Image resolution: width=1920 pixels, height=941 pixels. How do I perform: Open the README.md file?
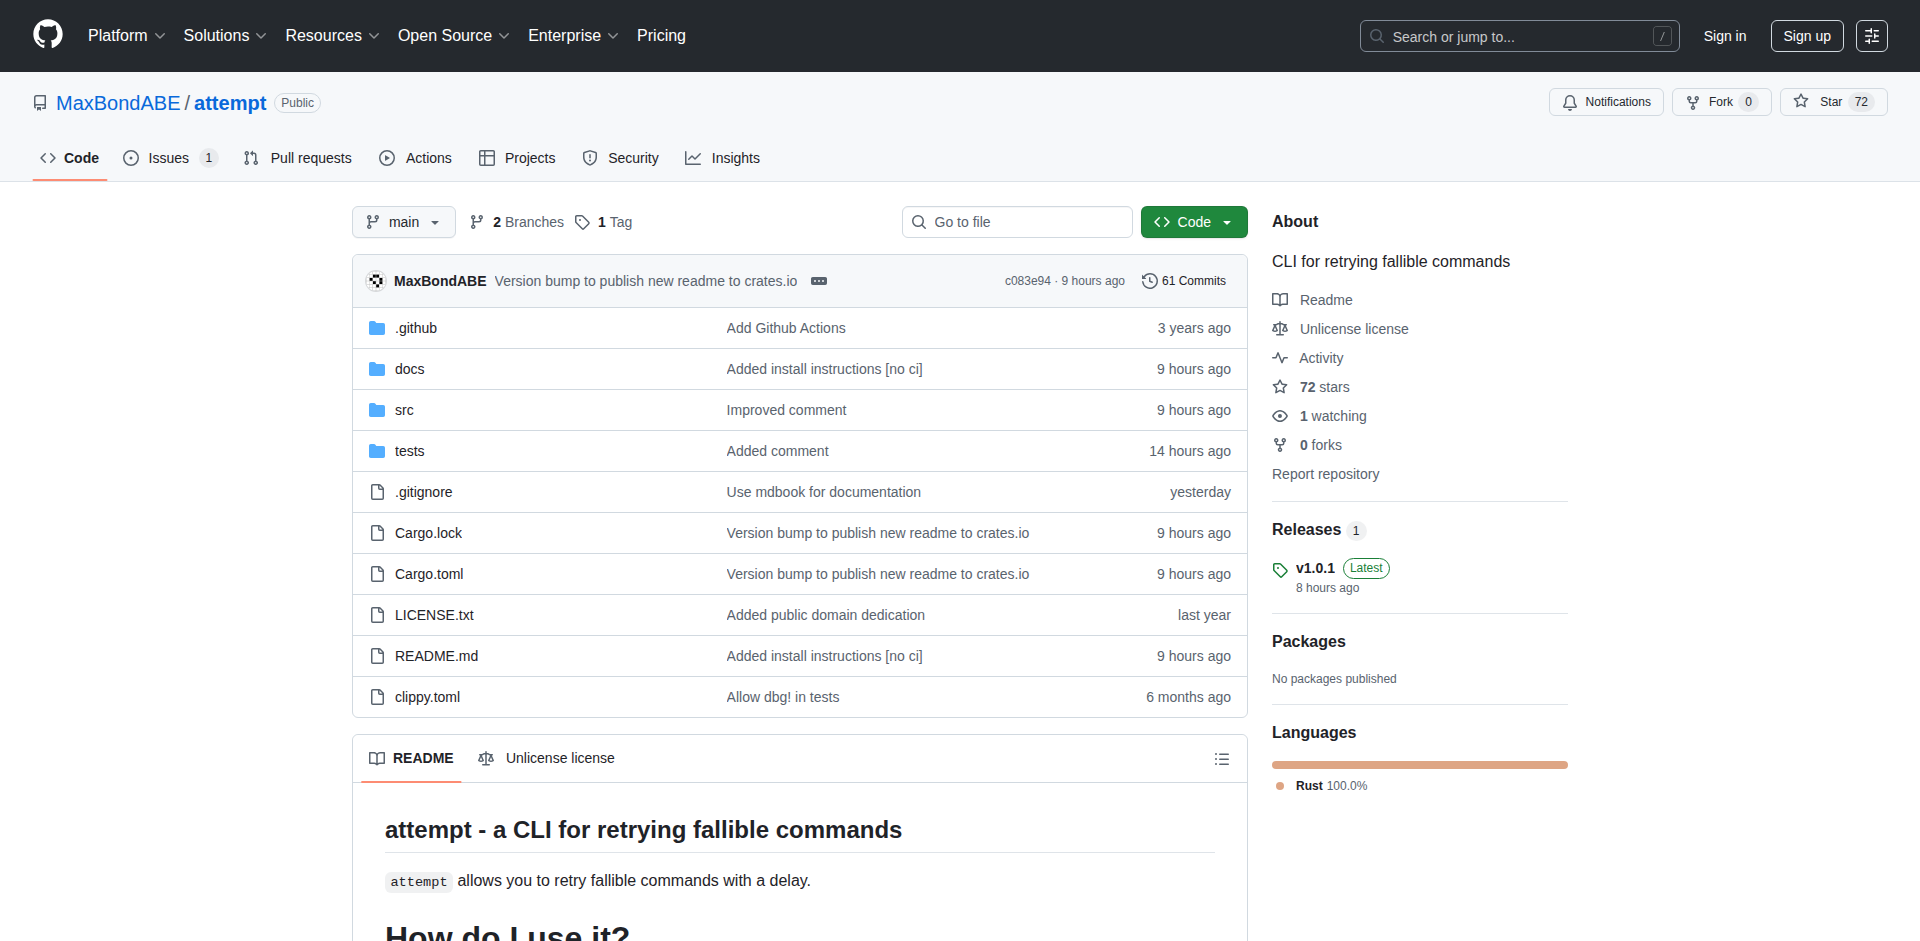click(436, 656)
